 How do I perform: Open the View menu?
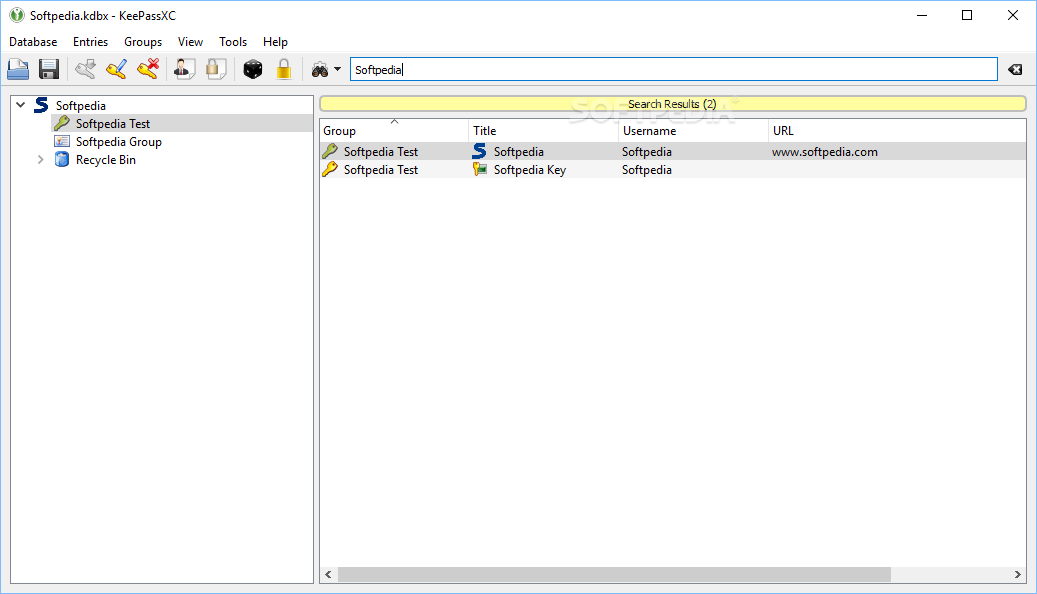[190, 42]
